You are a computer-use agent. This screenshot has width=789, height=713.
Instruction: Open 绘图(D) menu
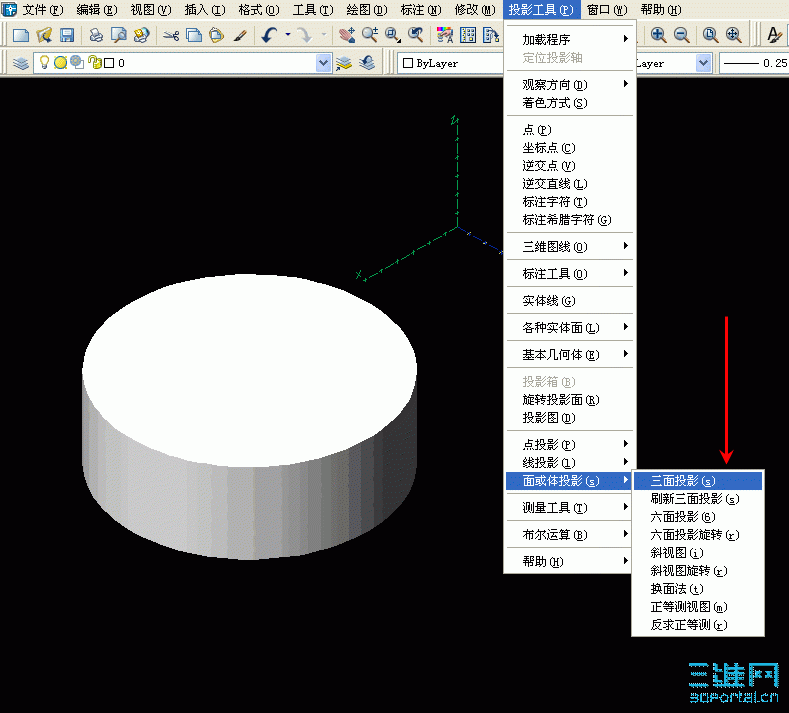(x=367, y=10)
